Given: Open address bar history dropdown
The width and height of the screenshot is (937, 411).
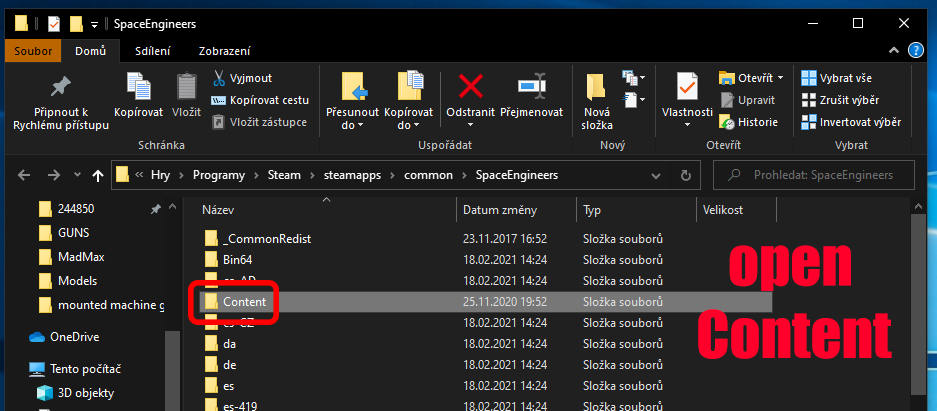Looking at the screenshot, I should click(656, 176).
